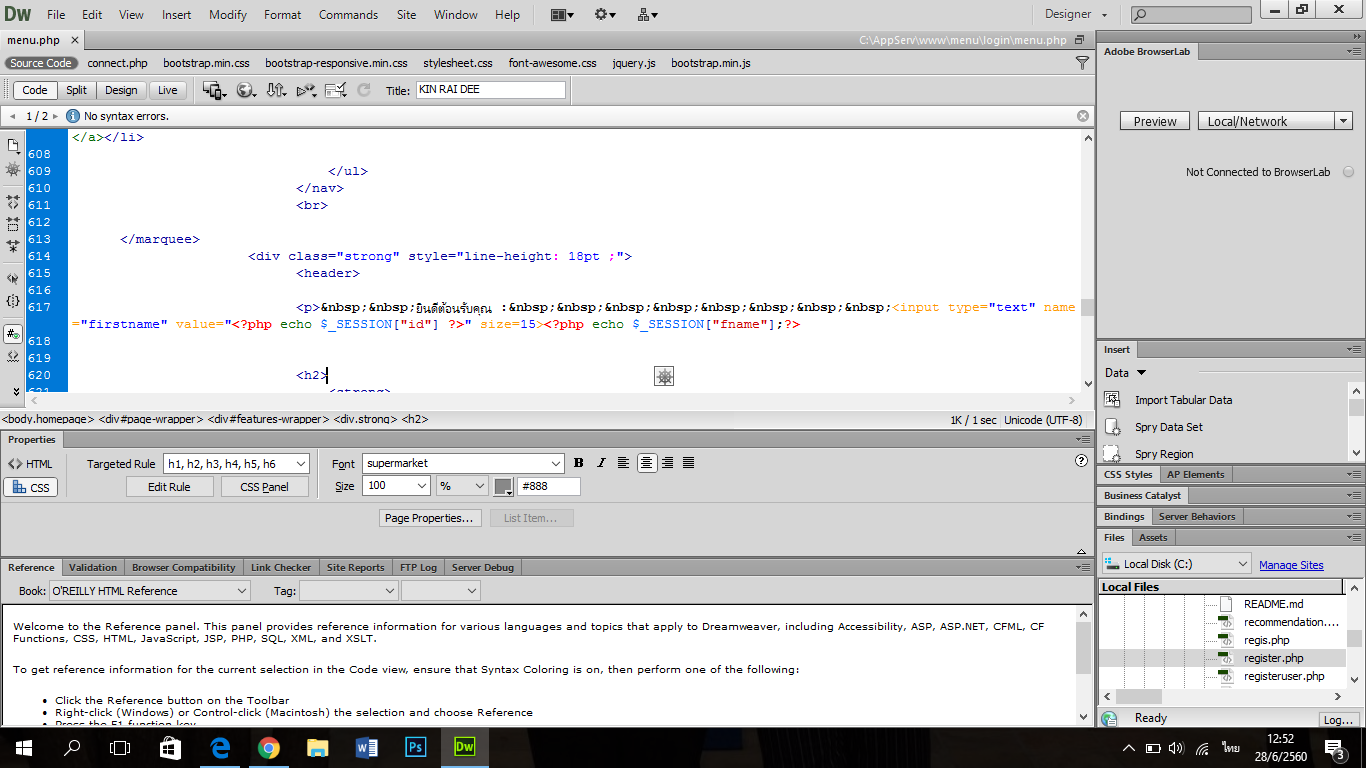Image resolution: width=1366 pixels, height=768 pixels.
Task: Click the CSS Panel button
Action: [265, 487]
